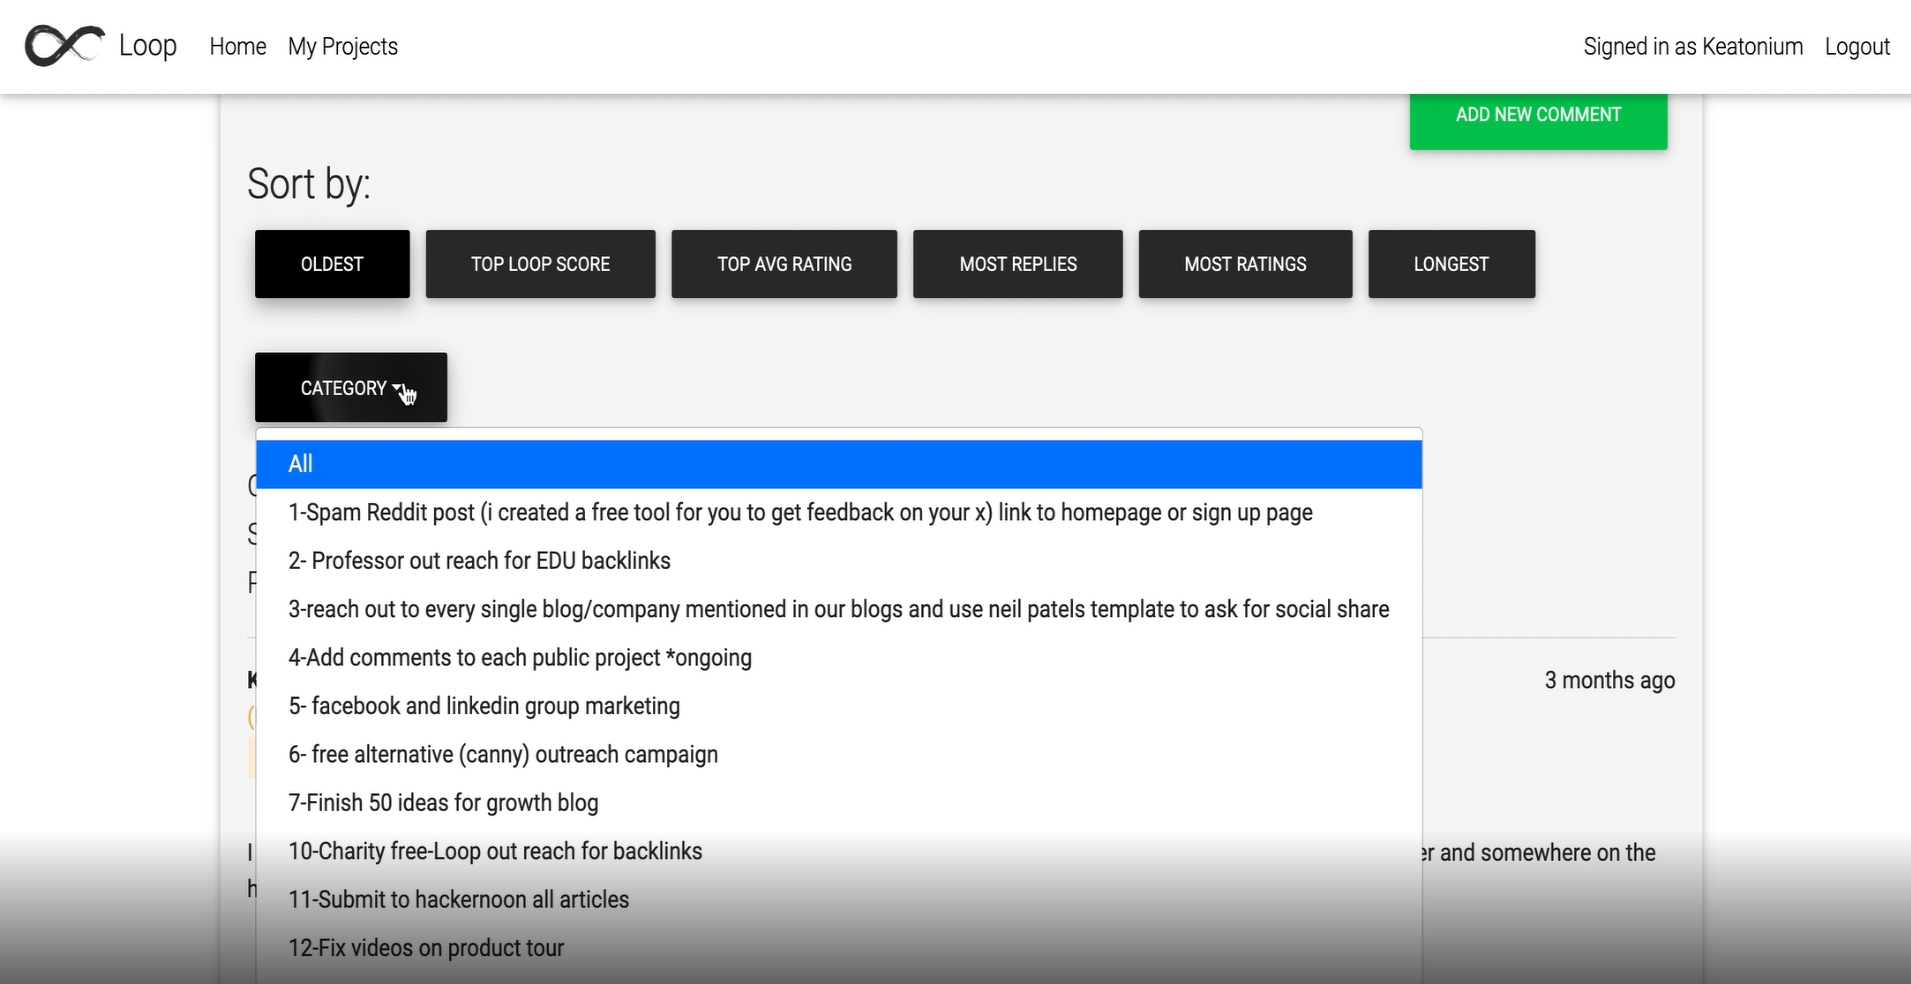Choose facebook and linkedin group marketing
This screenshot has height=984, width=1911.
pos(839,706)
